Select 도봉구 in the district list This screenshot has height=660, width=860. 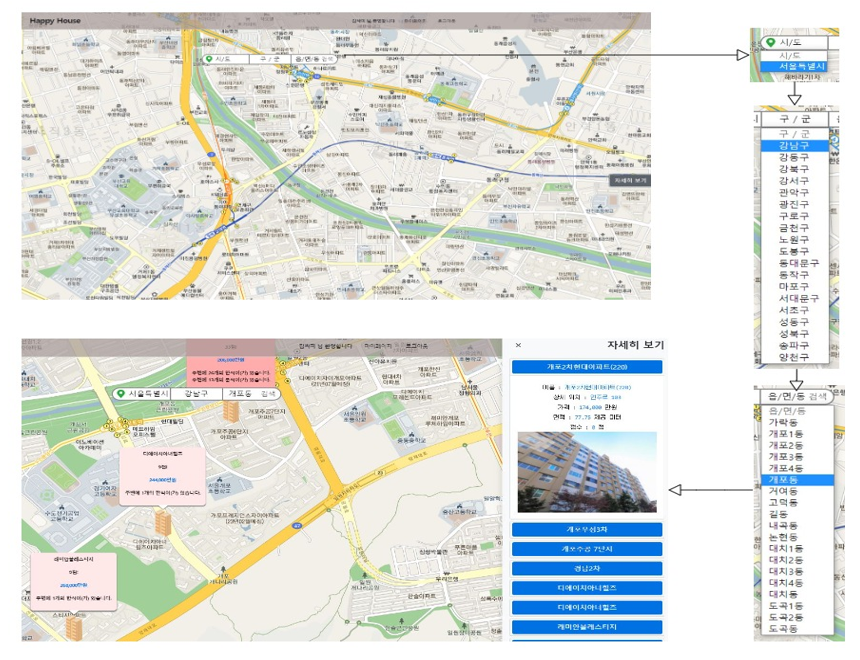point(794,251)
